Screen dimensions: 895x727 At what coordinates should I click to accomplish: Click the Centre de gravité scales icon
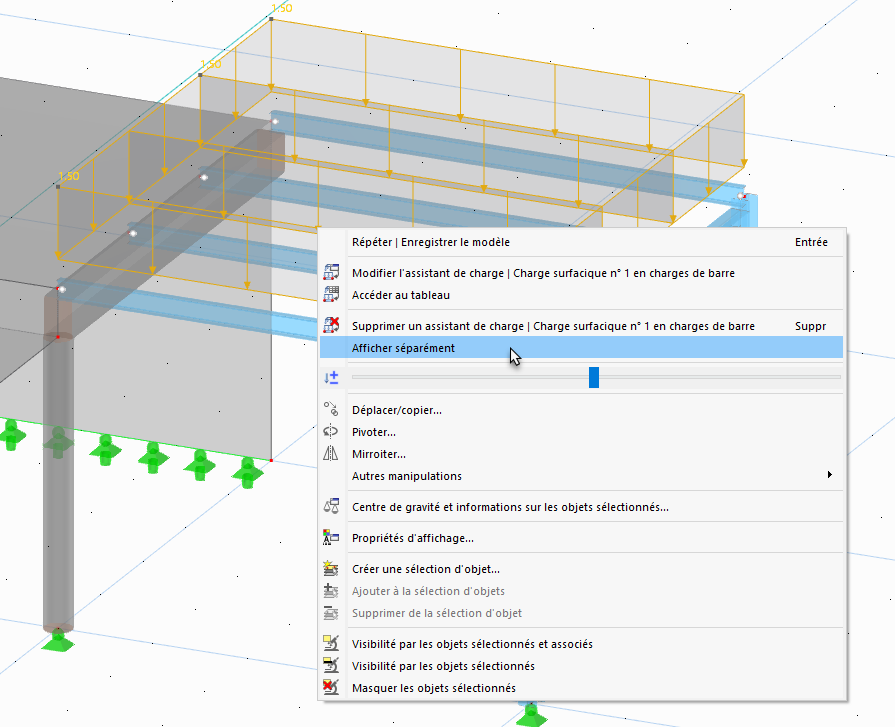(331, 506)
